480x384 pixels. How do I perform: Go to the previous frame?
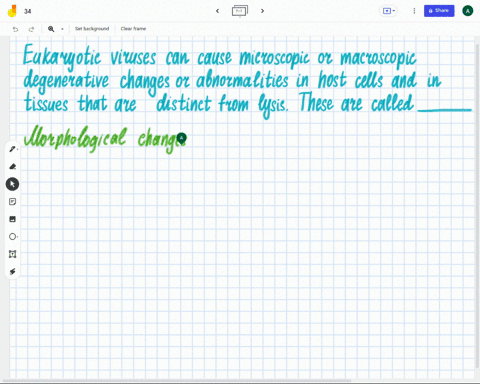click(x=217, y=11)
